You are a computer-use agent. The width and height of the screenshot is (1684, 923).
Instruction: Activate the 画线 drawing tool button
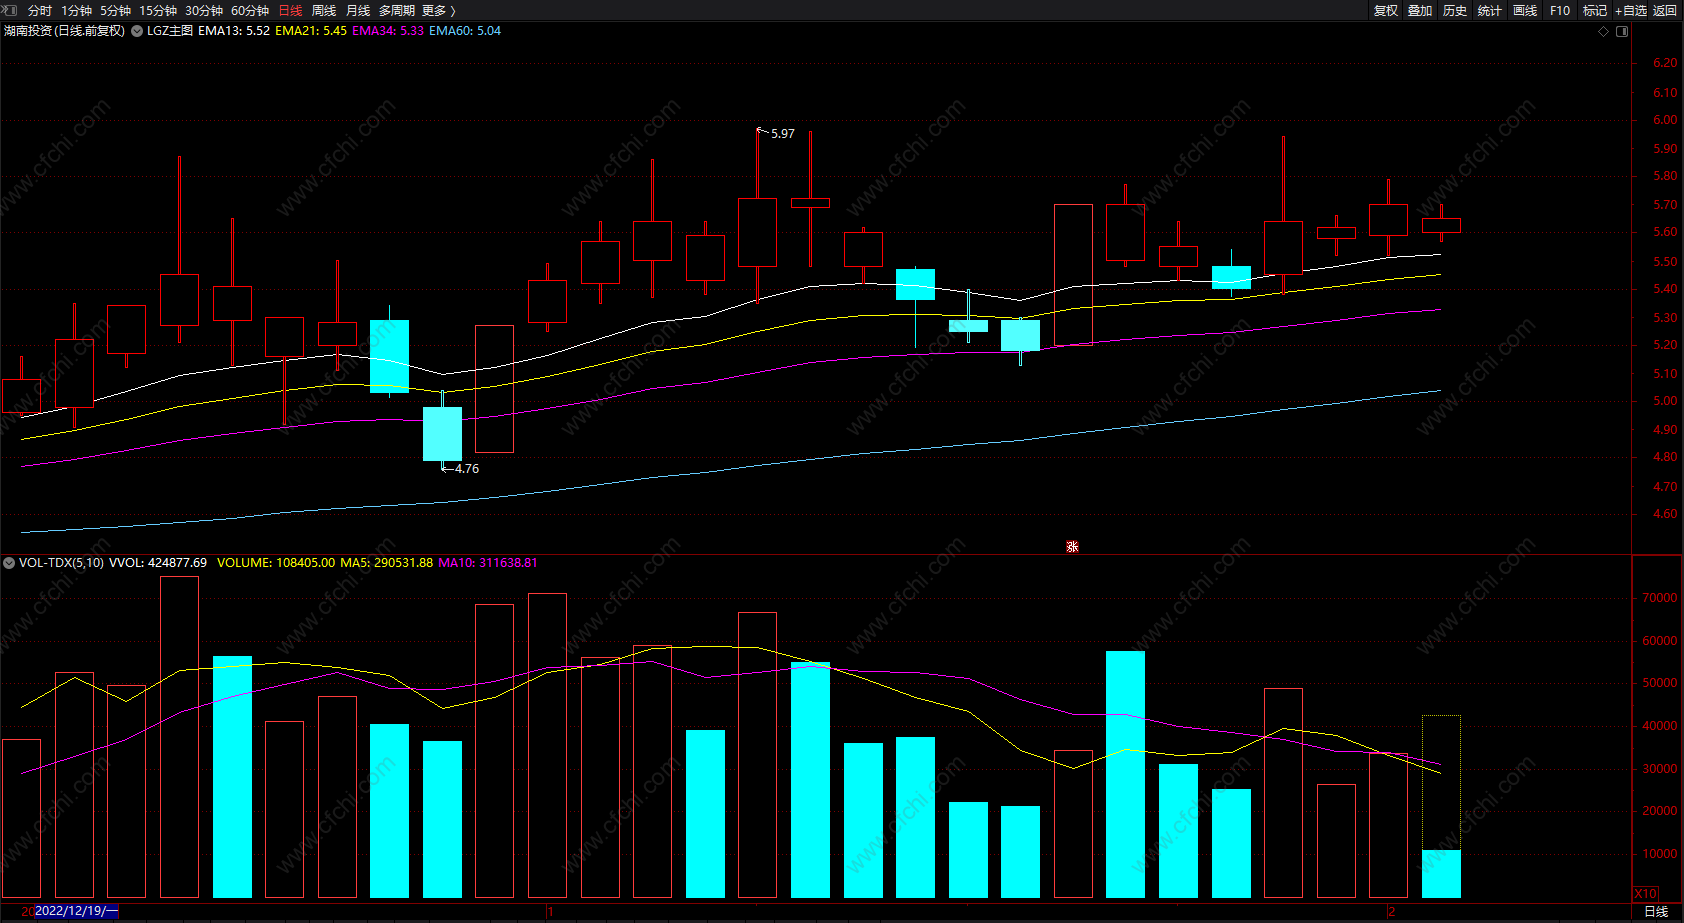coord(1525,11)
